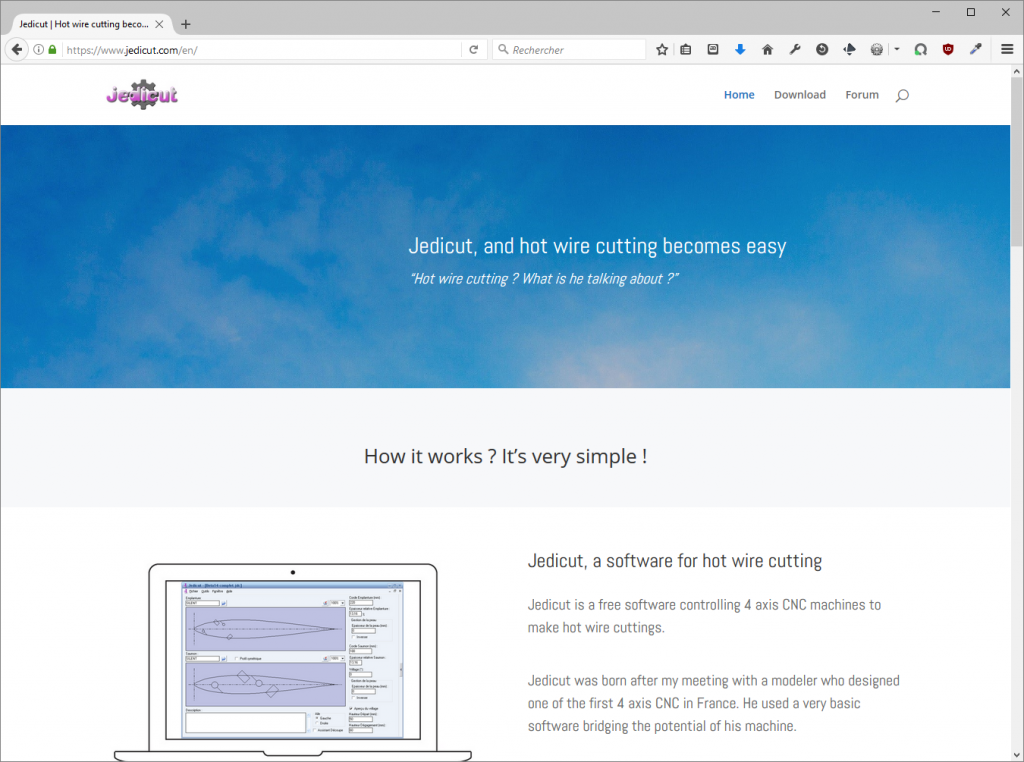Click the scrollbar up arrow
Image resolution: width=1024 pixels, height=762 pixels.
(1017, 71)
